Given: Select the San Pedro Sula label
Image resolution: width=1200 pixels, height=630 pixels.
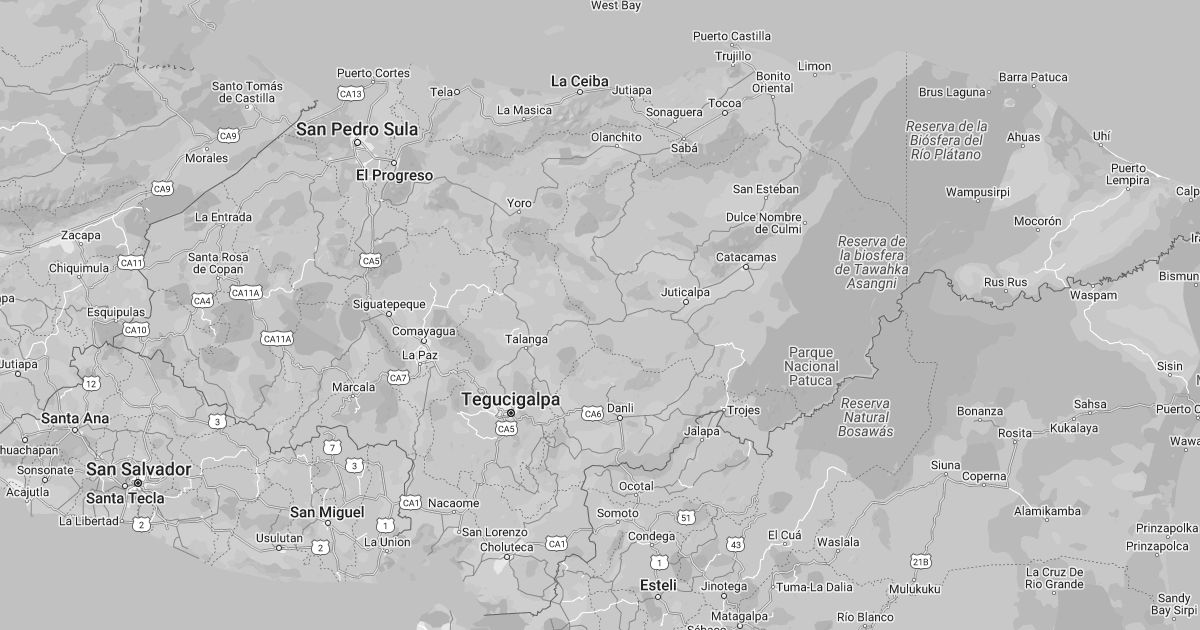Looking at the screenshot, I should (357, 129).
